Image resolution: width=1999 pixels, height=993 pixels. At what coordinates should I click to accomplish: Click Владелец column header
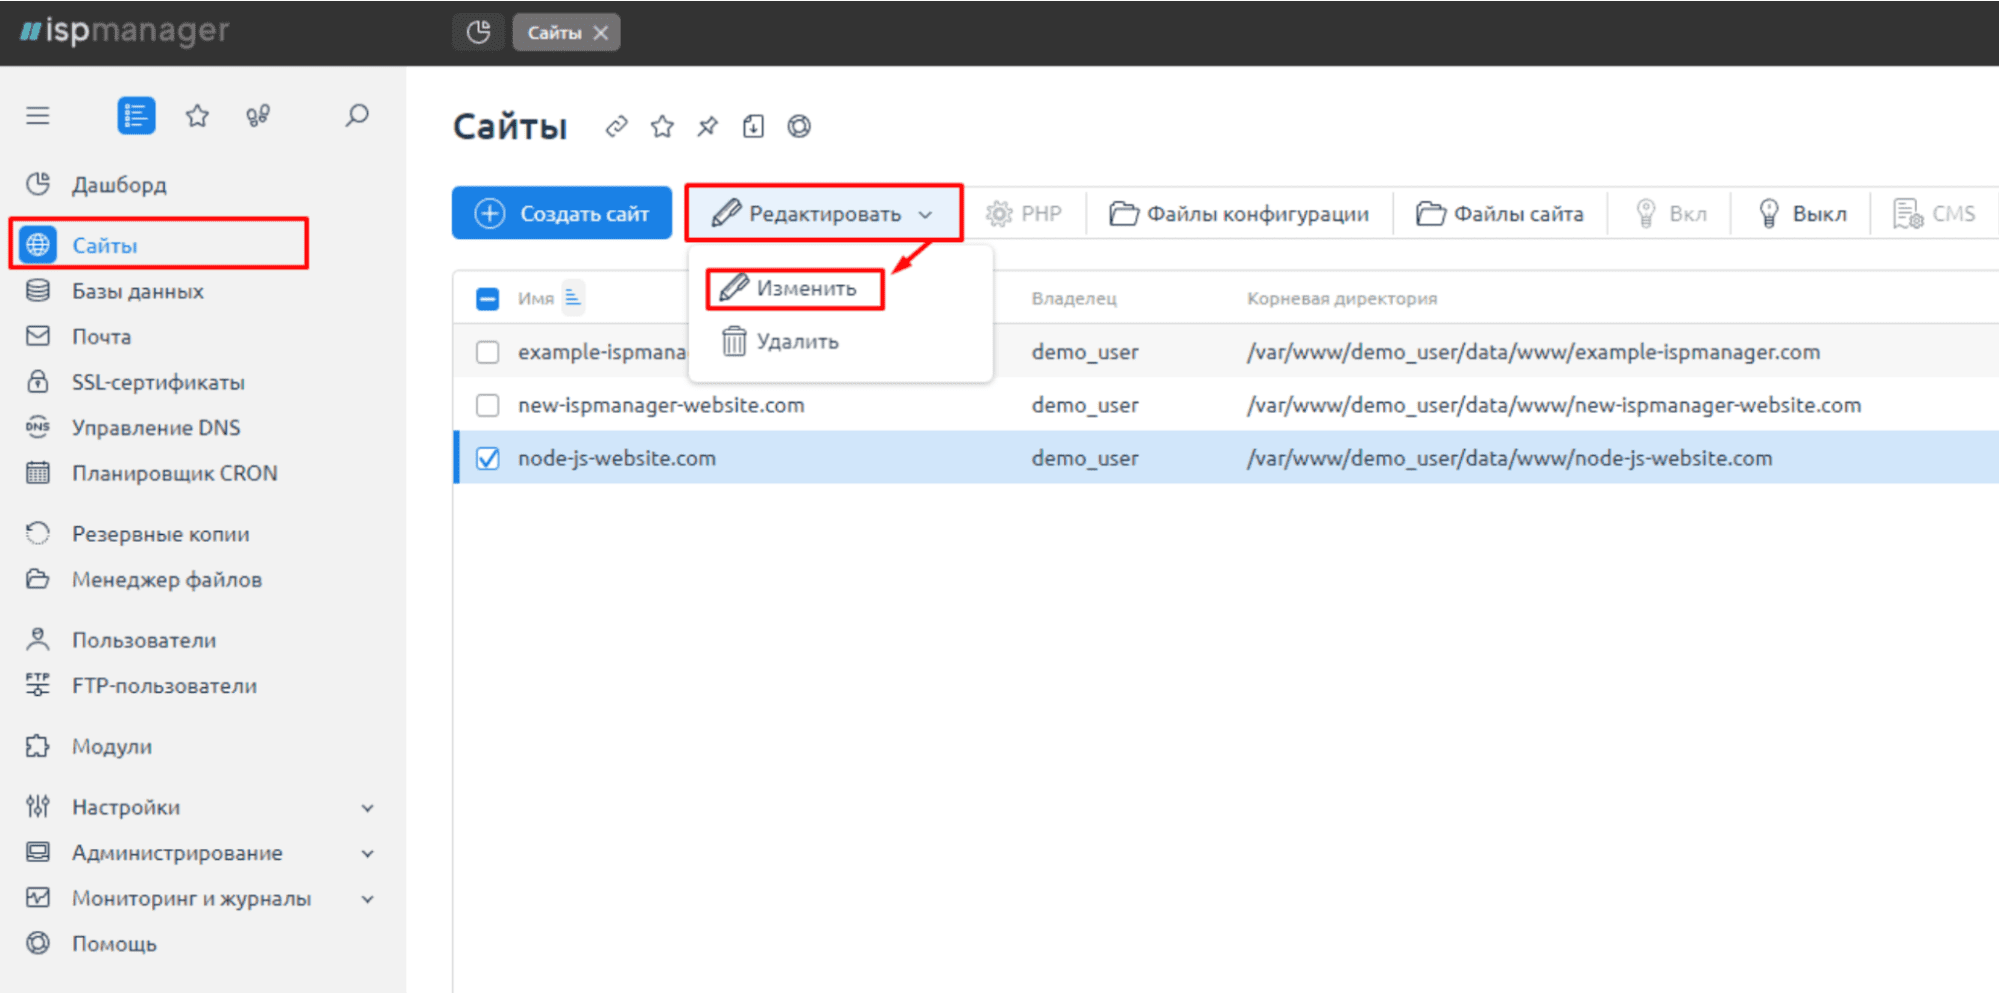pos(1074,298)
